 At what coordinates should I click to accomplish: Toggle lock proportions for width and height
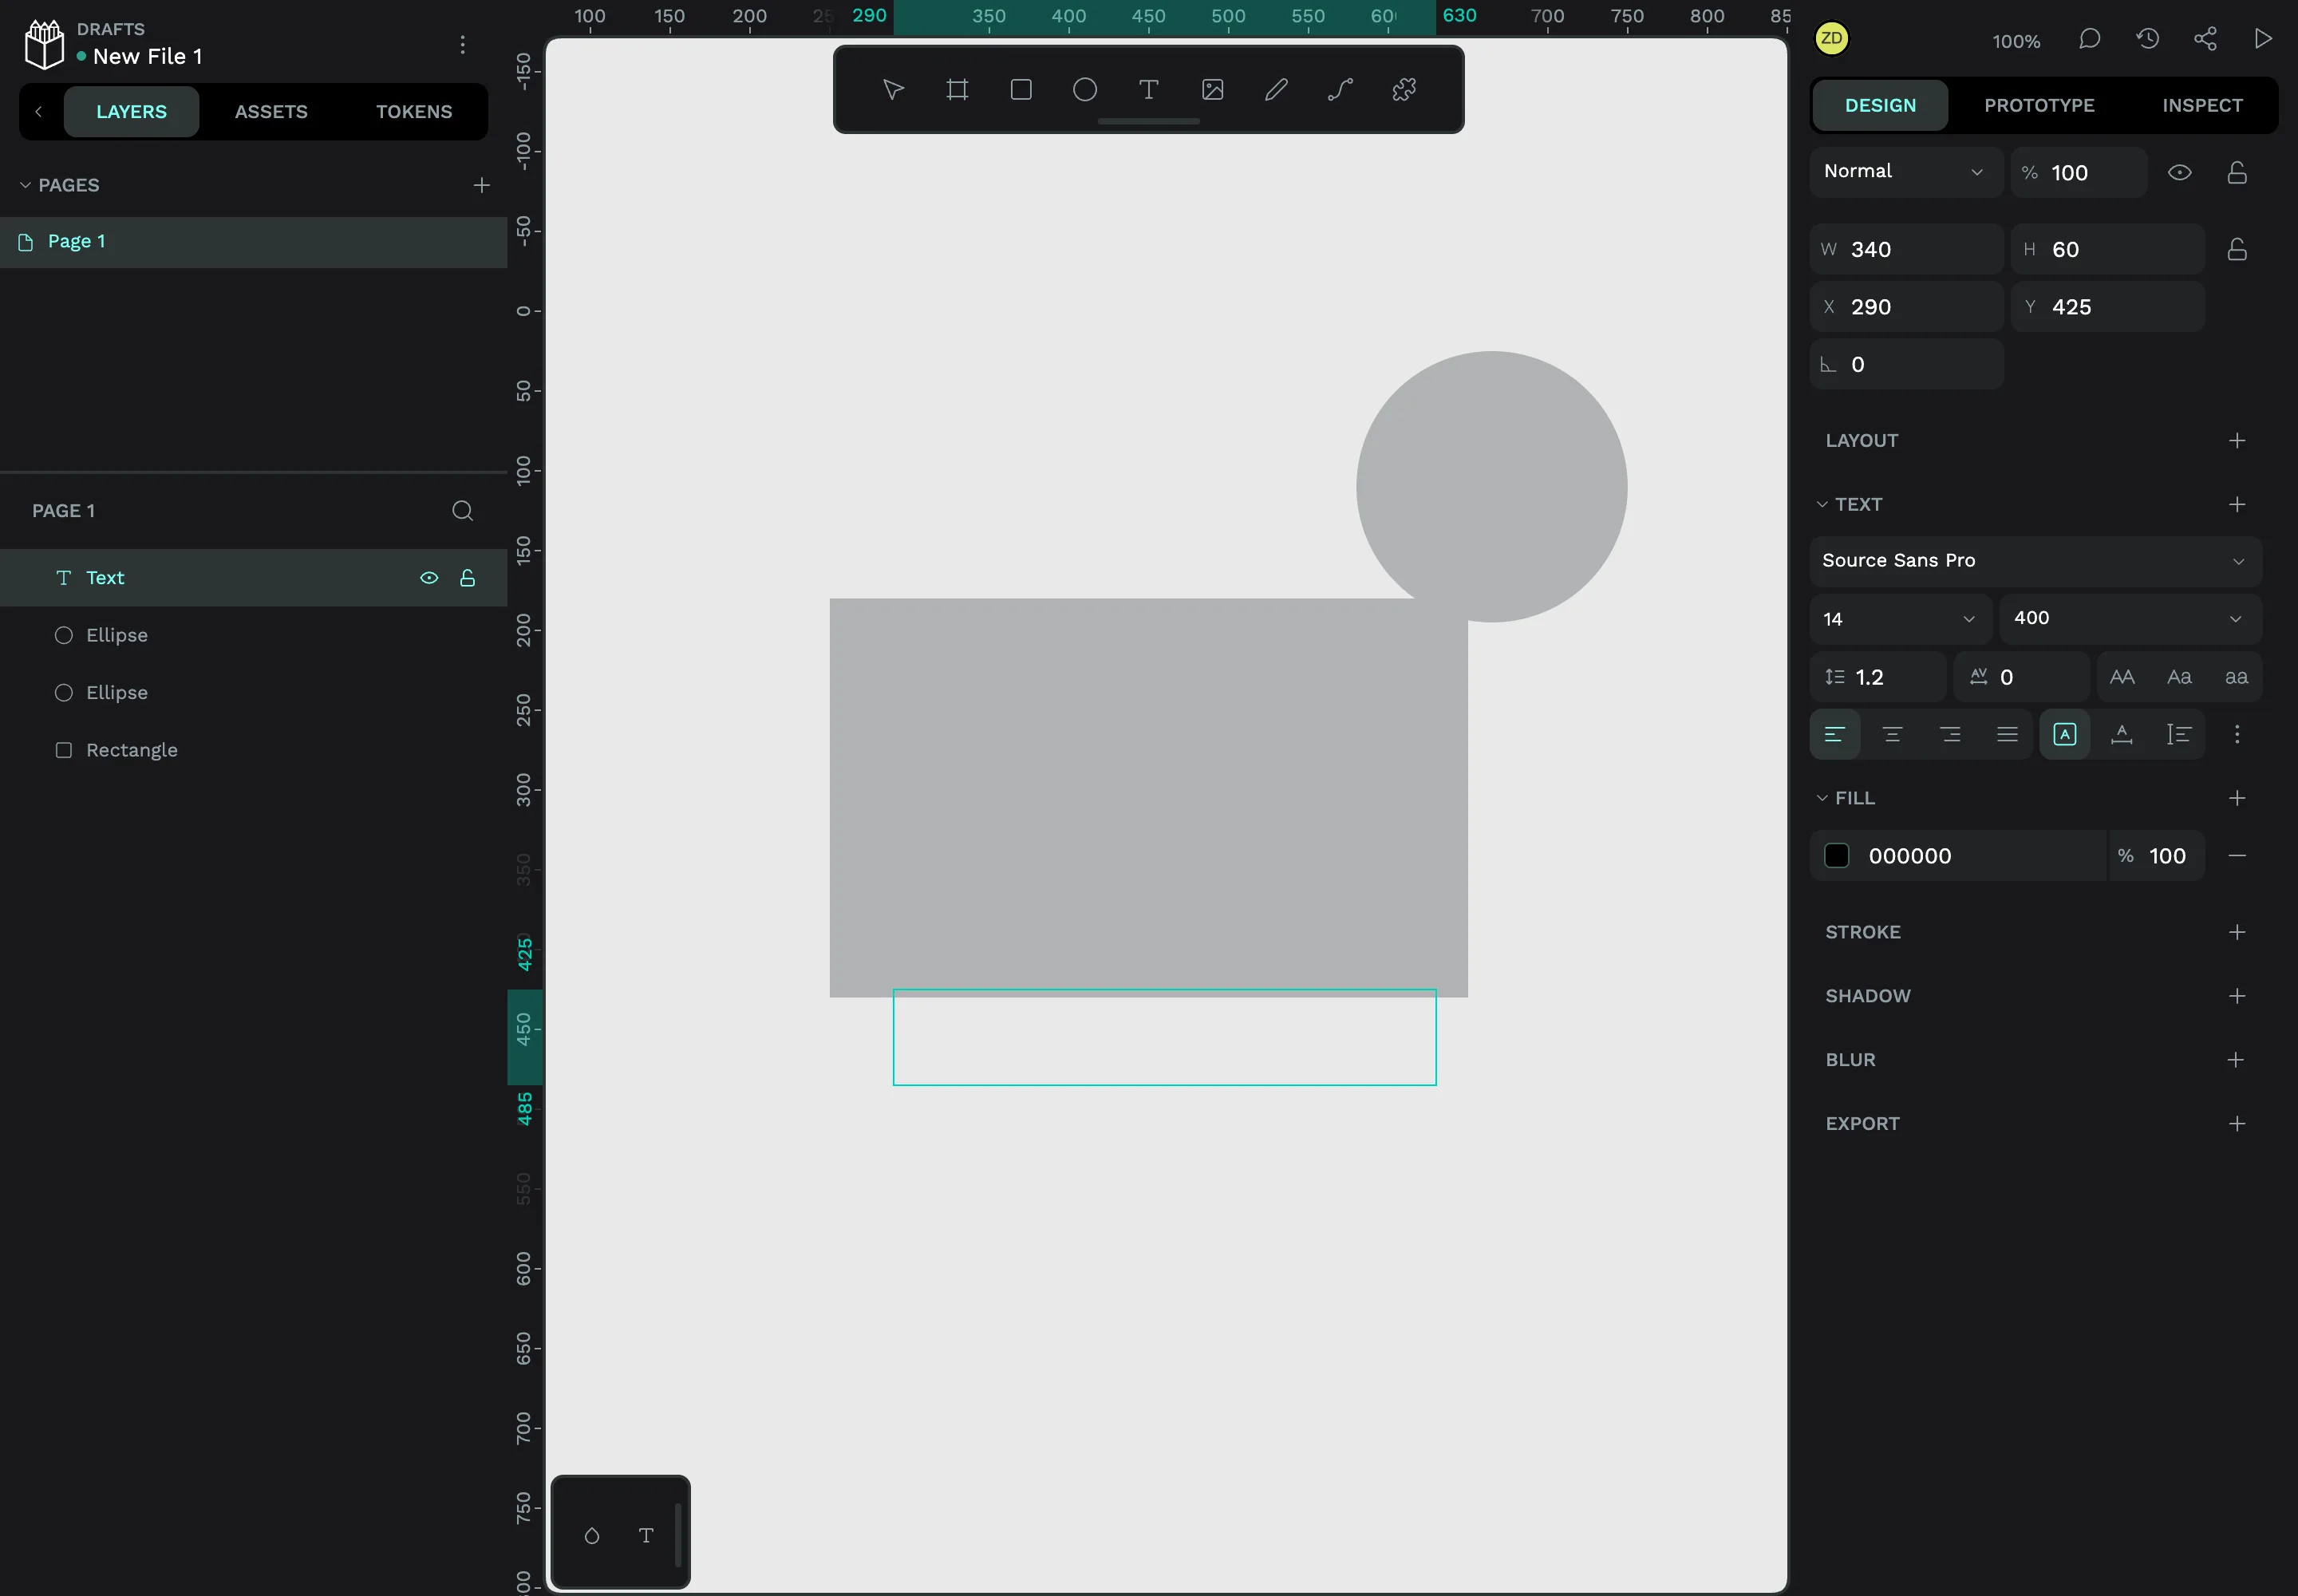pyautogui.click(x=2237, y=249)
